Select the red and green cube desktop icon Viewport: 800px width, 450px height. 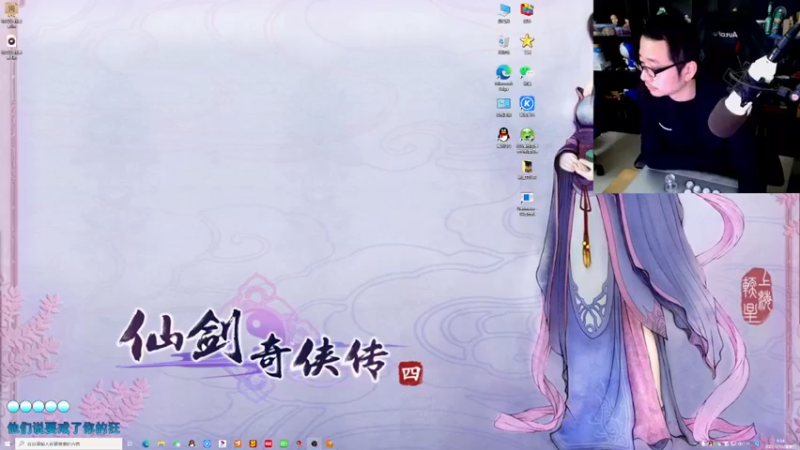pyautogui.click(x=527, y=13)
